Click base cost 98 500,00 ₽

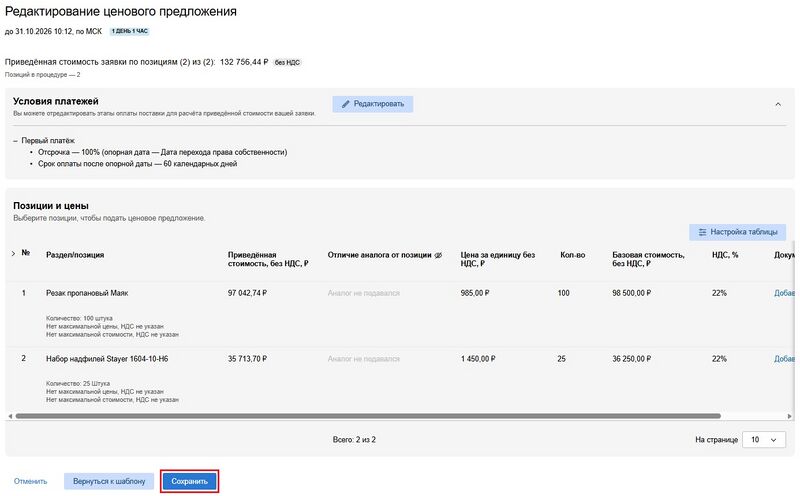(x=631, y=293)
